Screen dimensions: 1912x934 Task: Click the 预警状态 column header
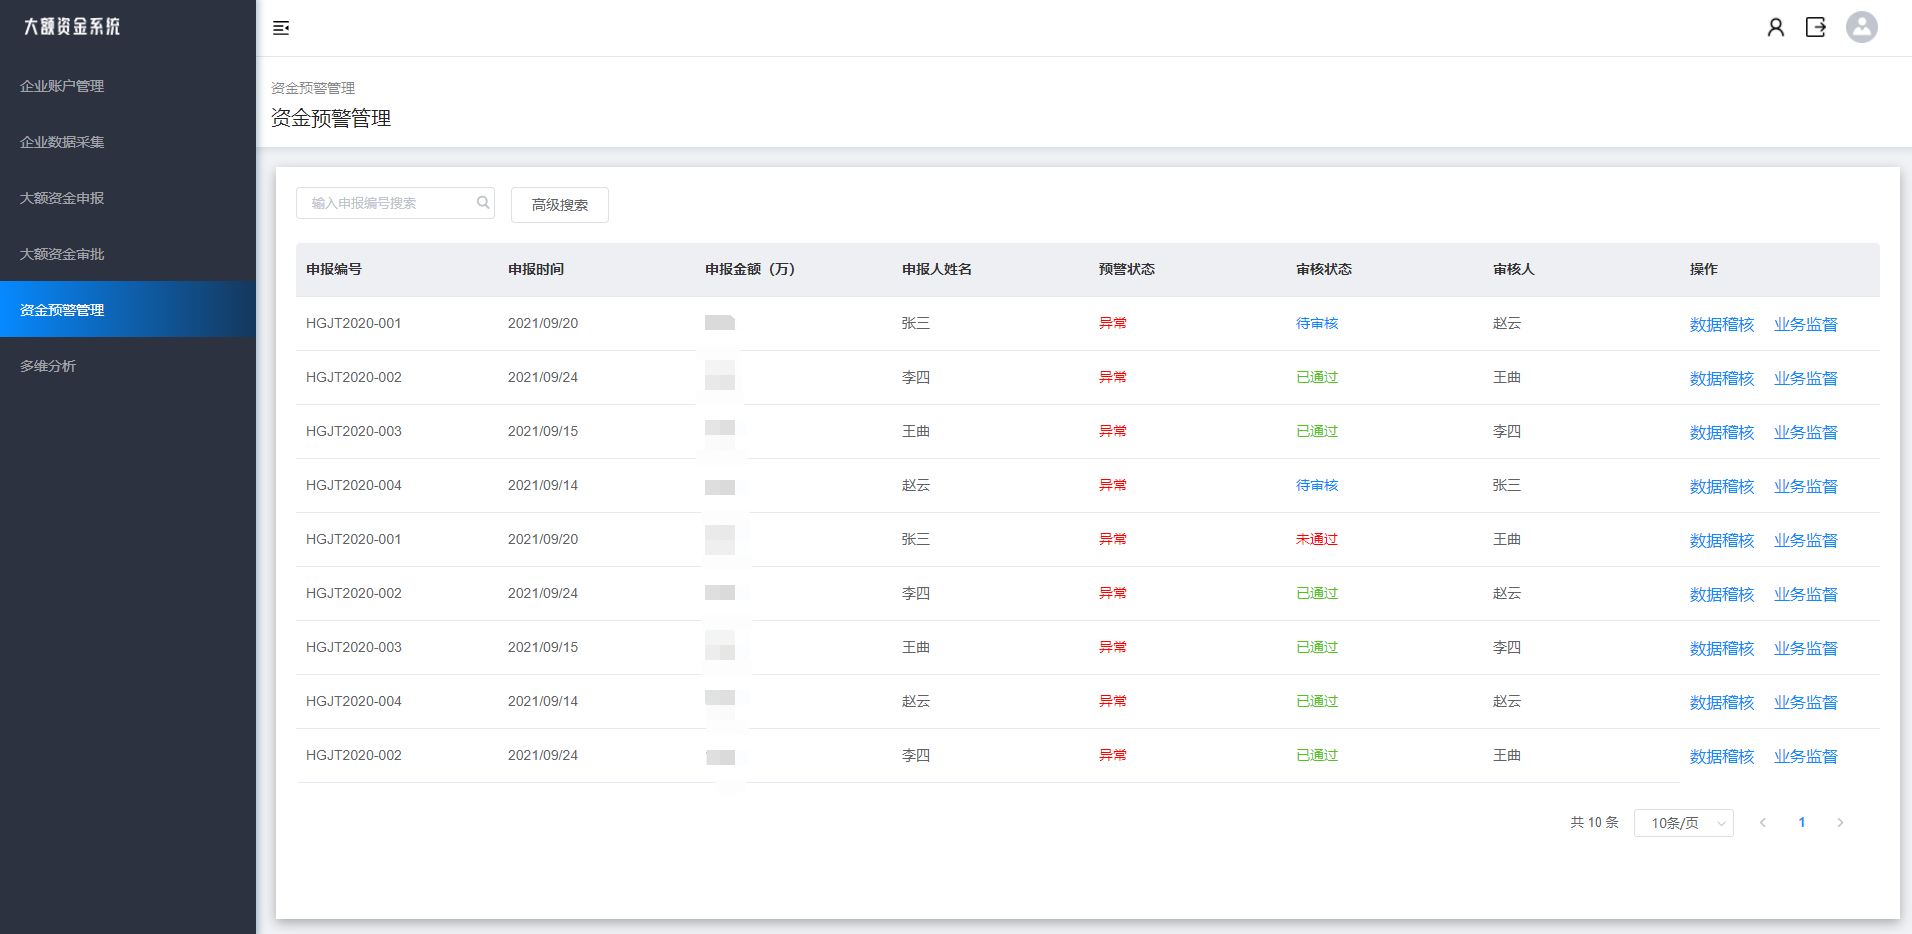[1127, 269]
